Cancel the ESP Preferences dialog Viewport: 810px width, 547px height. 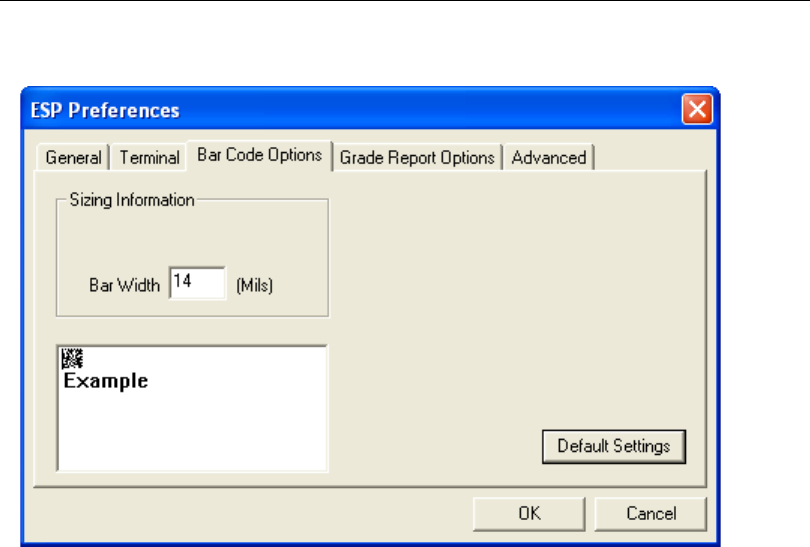[651, 514]
